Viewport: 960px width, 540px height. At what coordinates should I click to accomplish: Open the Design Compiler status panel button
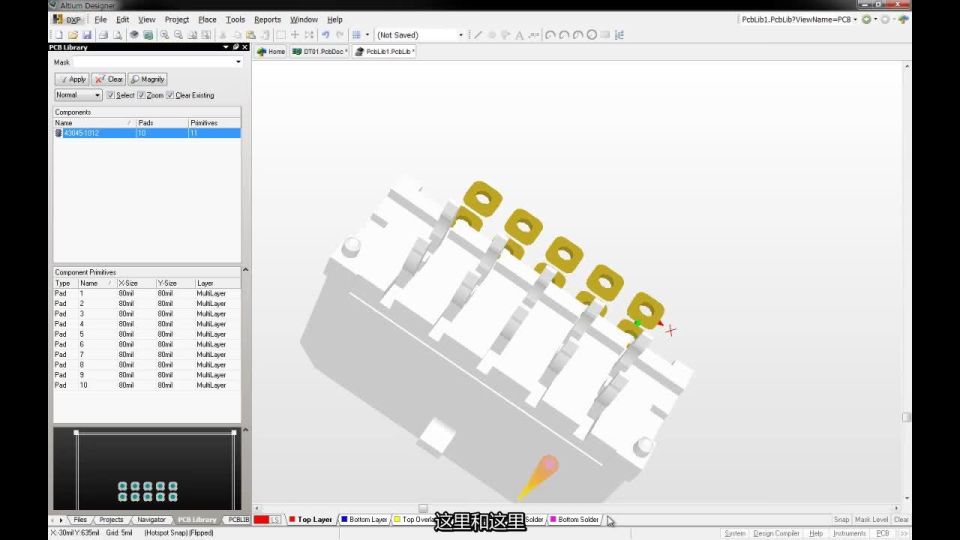pos(776,533)
